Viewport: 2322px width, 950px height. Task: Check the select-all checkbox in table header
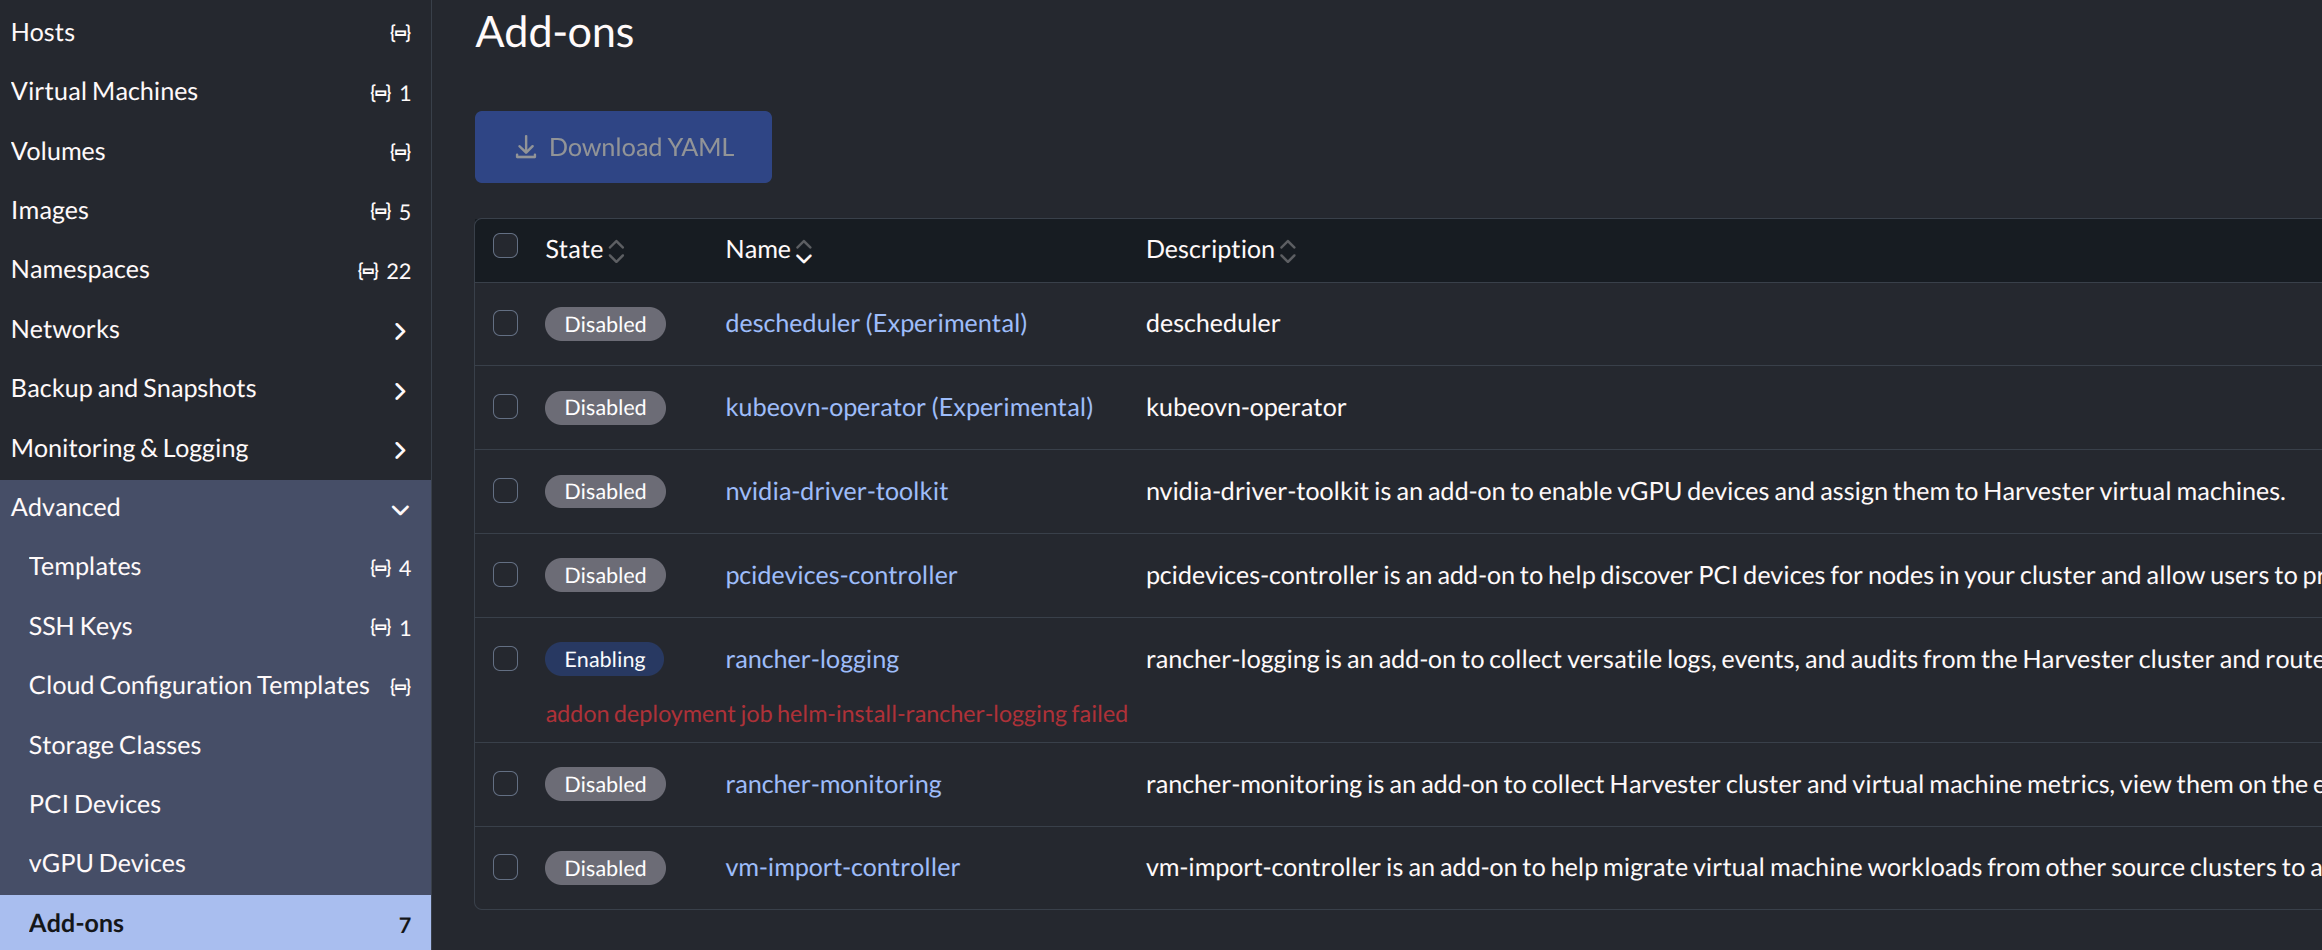505,244
